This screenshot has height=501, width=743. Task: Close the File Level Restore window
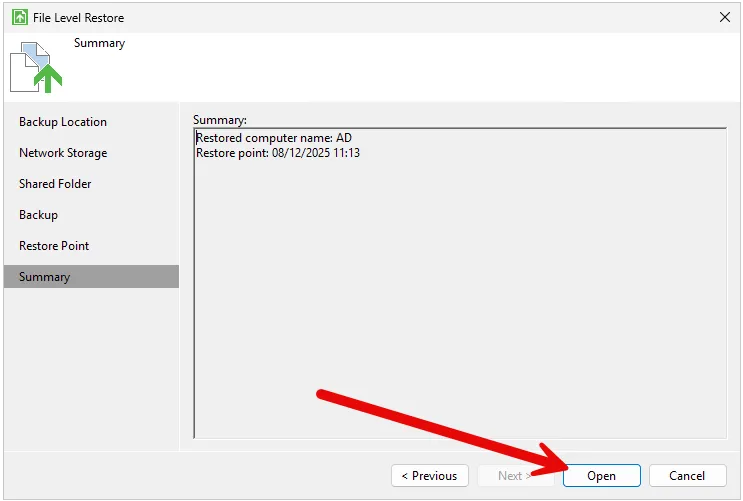[x=724, y=18]
